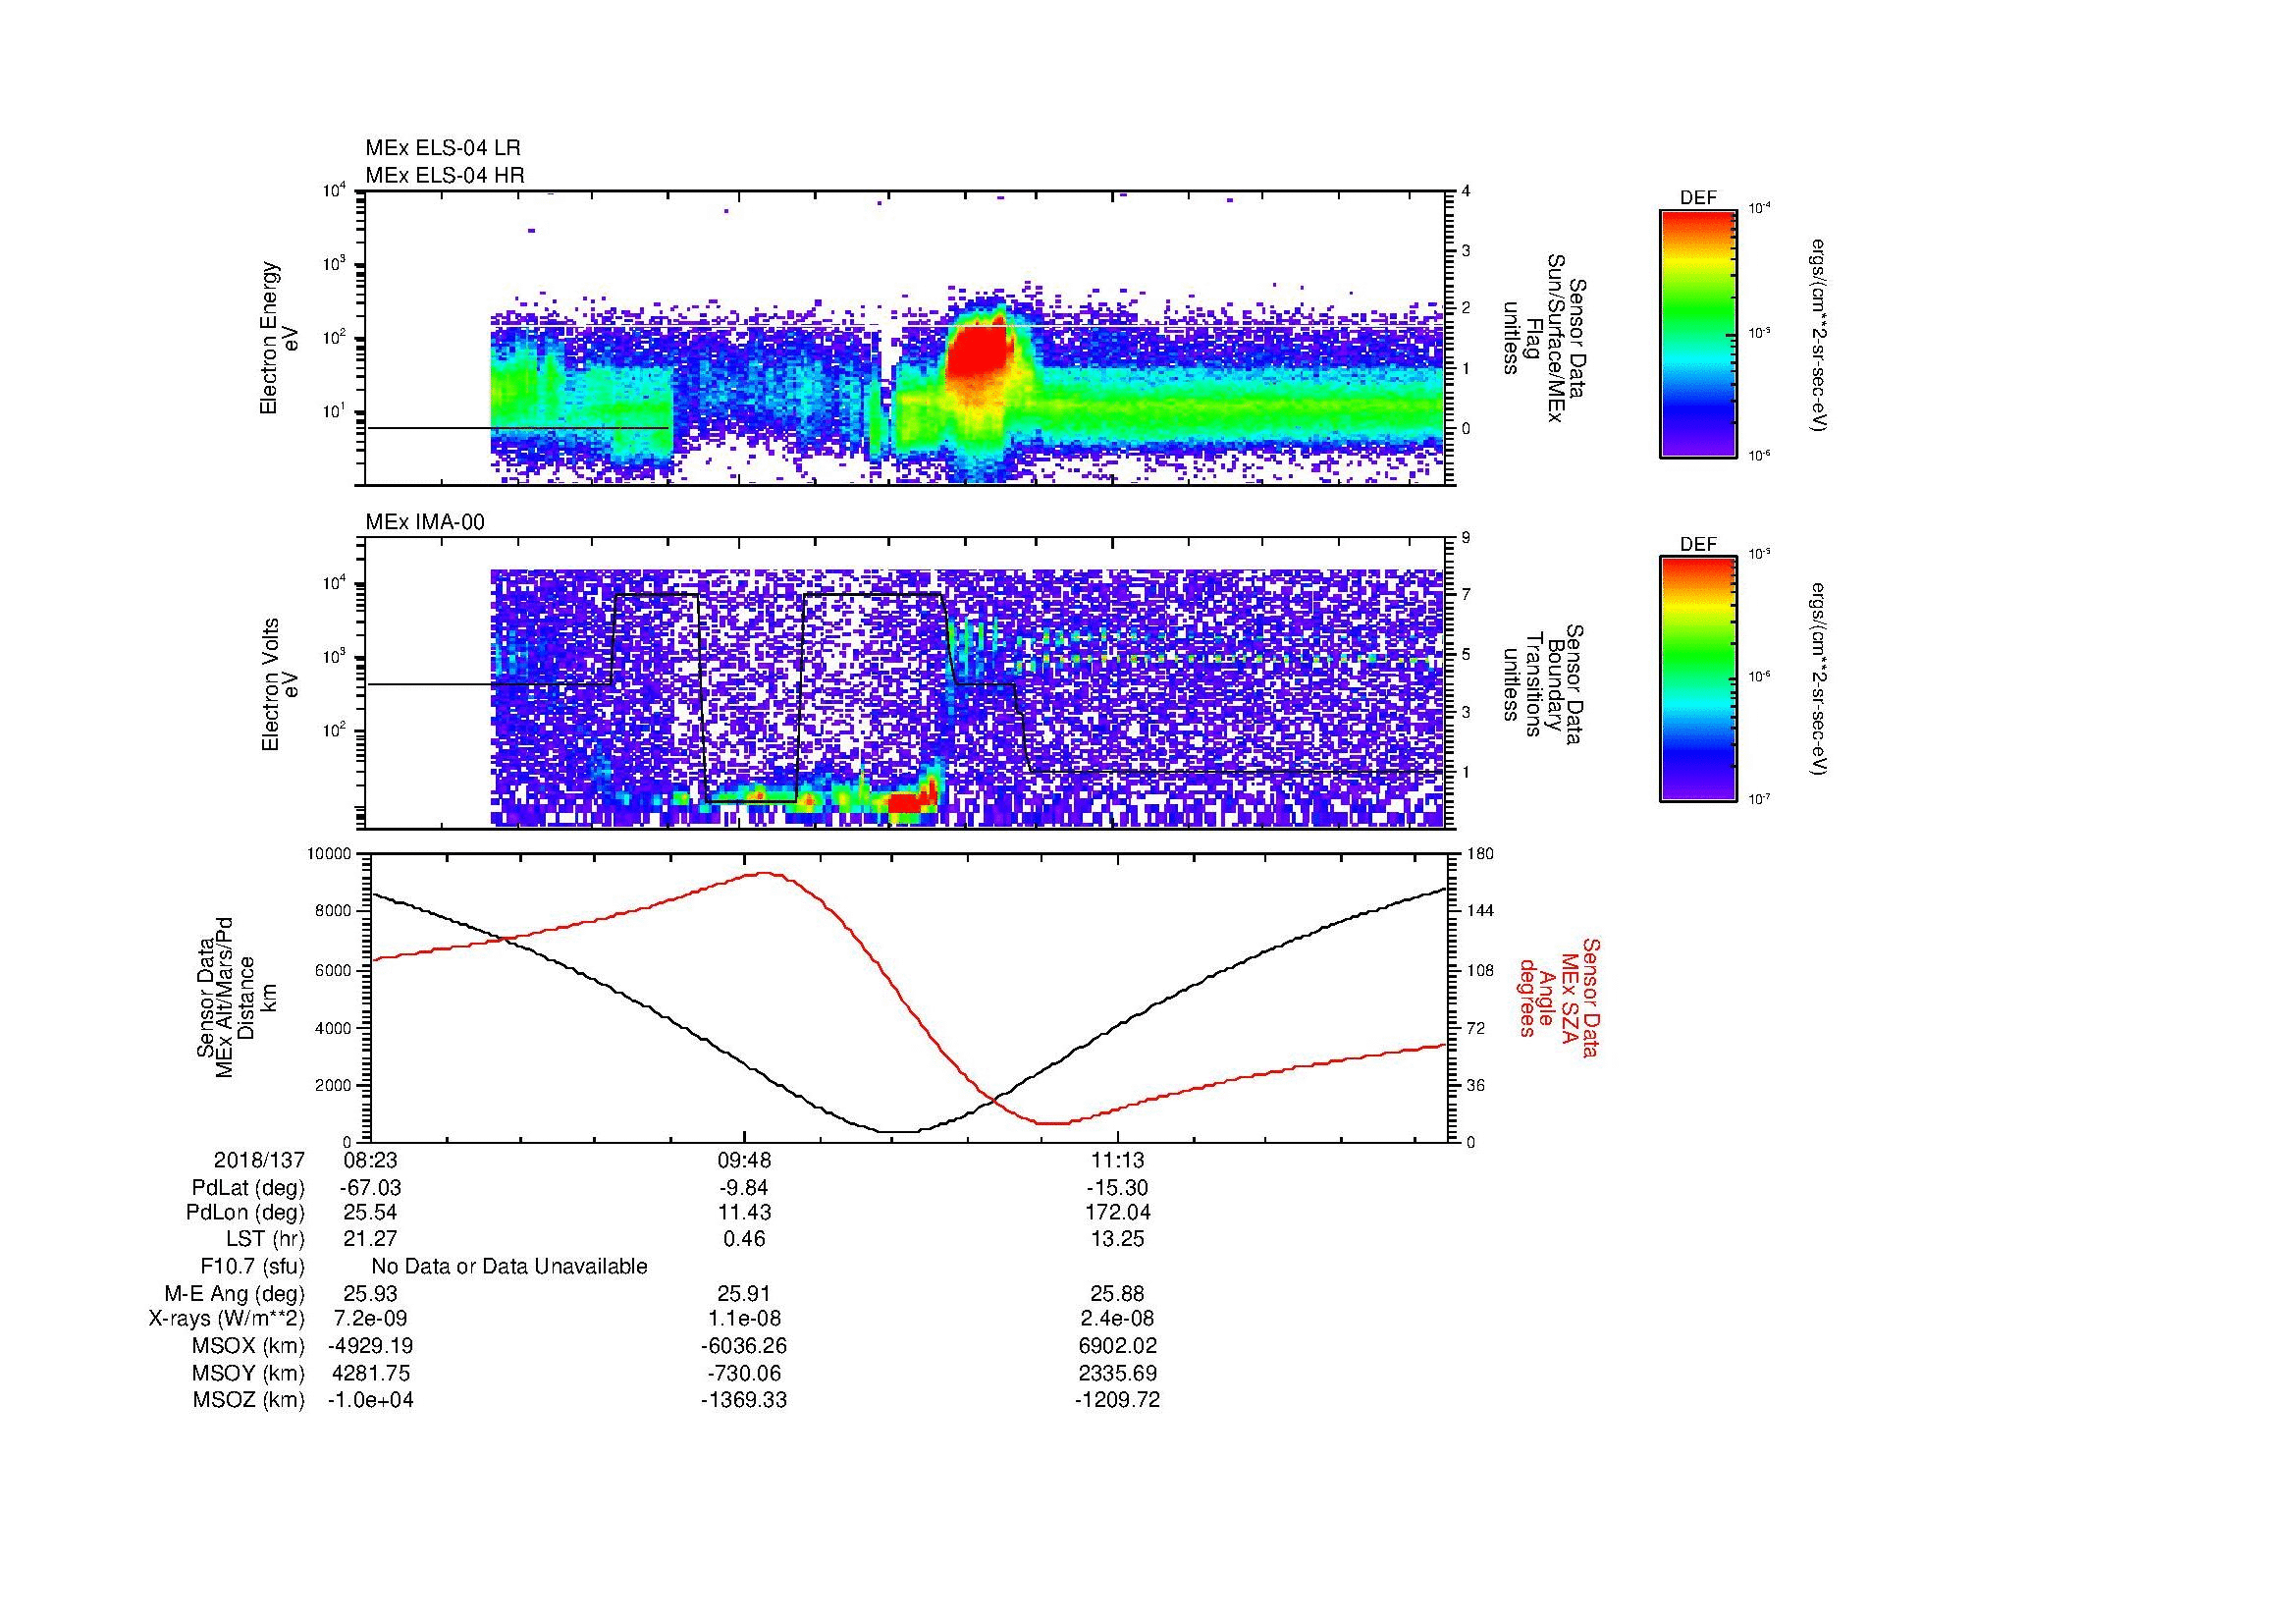The height and width of the screenshot is (1623, 2296).
Task: Click the red 'Sensor Data MEx SZA Angle degrees' label
Action: point(1559,998)
